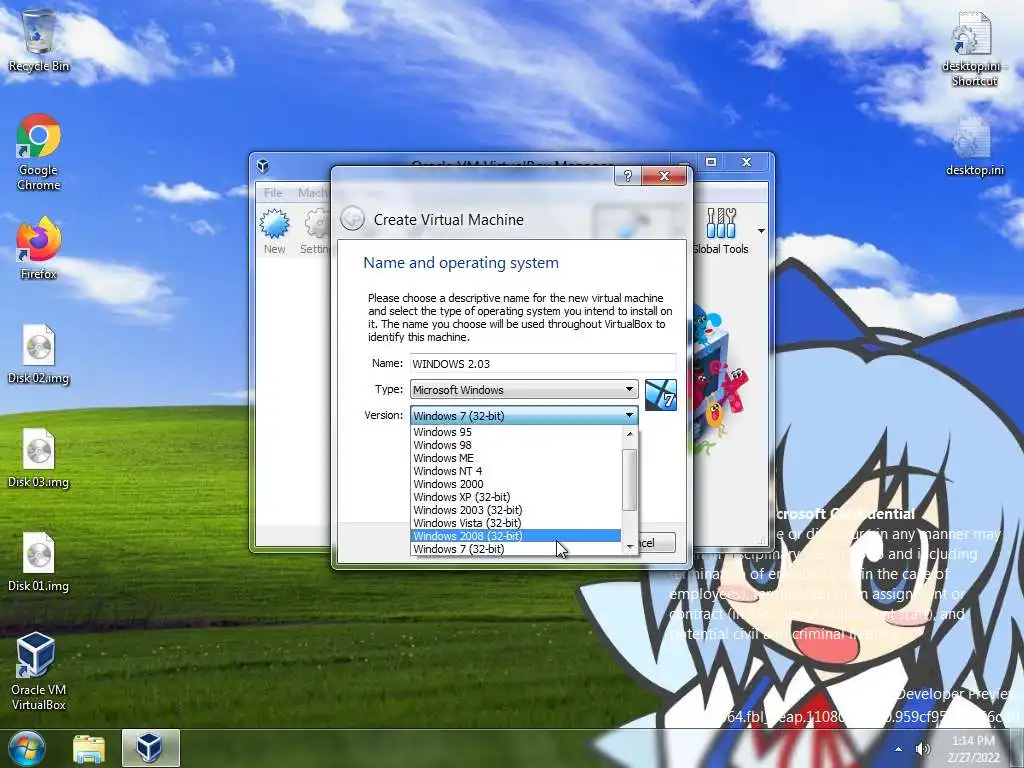The width and height of the screenshot is (1024, 768).
Task: Select Disk 03.img file on desktop
Action: pyautogui.click(x=39, y=458)
